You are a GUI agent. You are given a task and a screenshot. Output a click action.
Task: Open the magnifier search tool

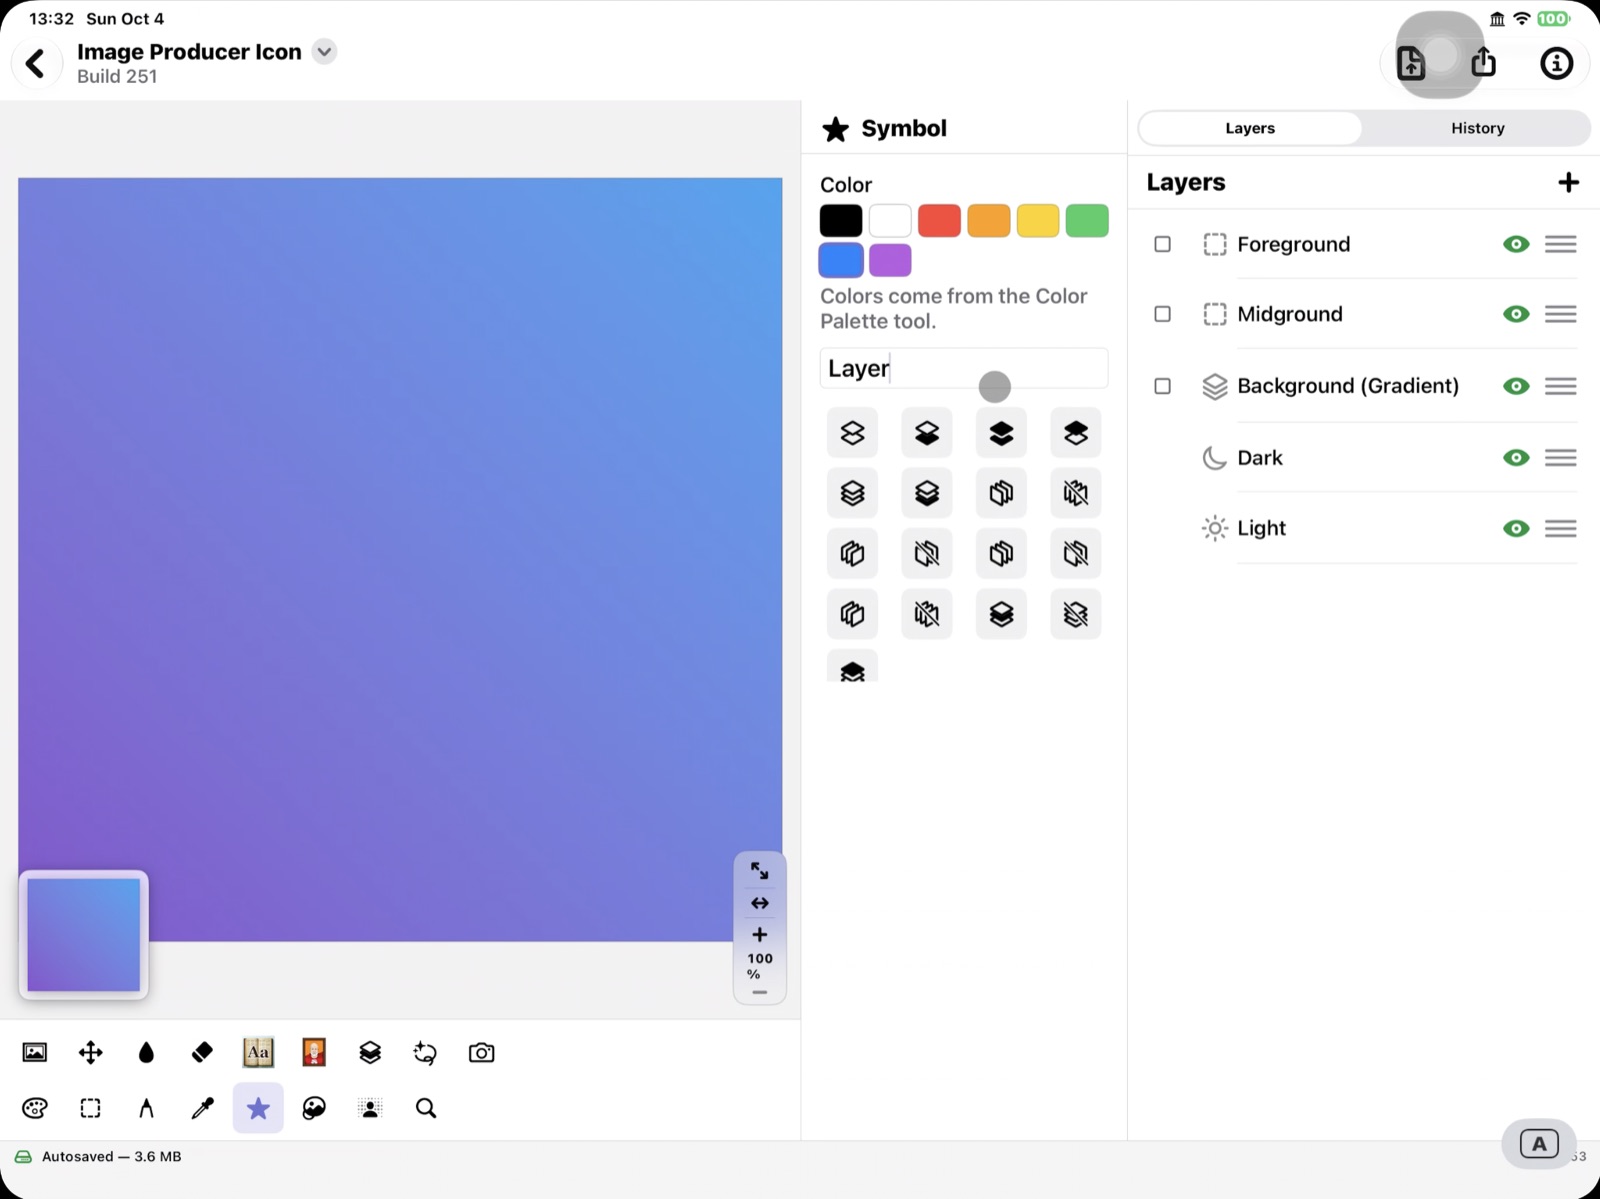[426, 1108]
